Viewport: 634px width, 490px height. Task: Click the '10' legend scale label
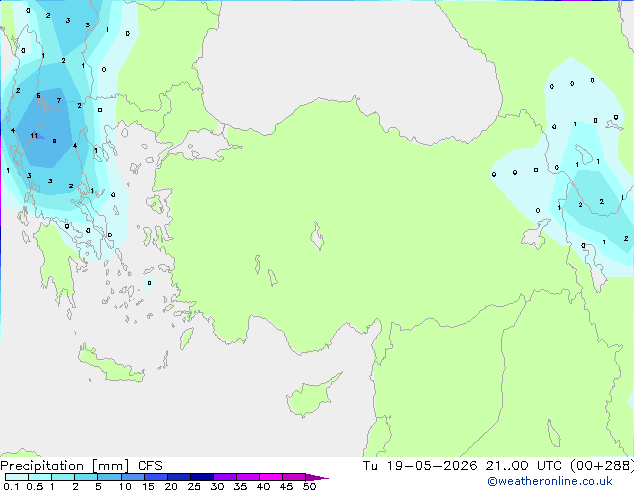point(125,486)
